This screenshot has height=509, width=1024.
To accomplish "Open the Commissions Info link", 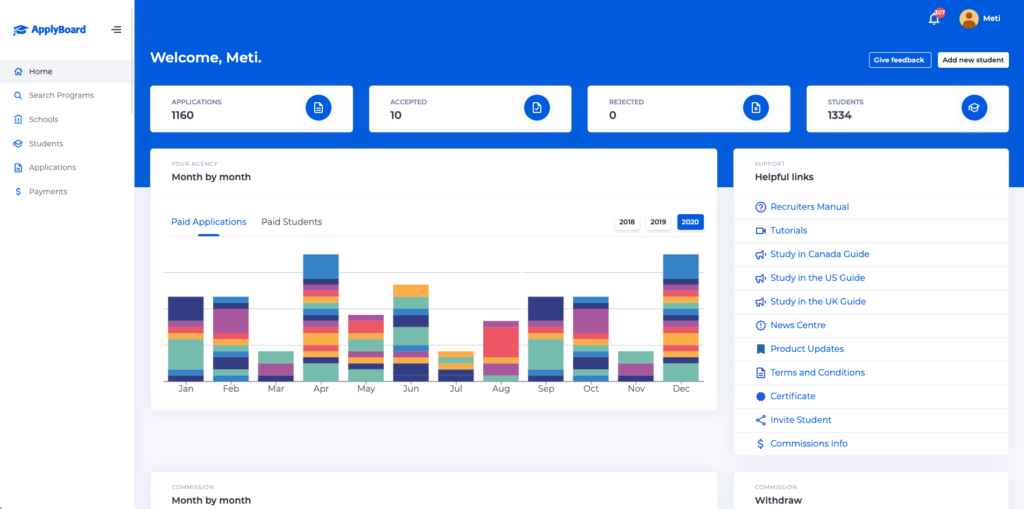I will pyautogui.click(x=808, y=444).
